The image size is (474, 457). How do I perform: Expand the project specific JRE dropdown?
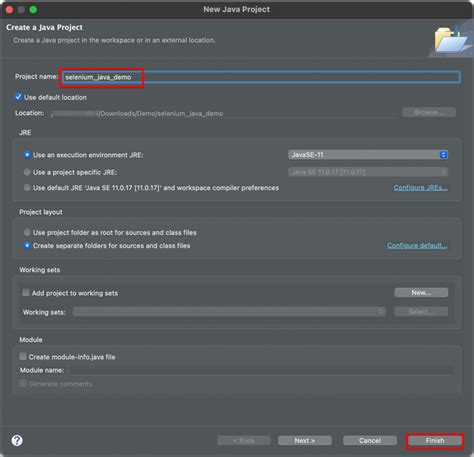[368, 172]
